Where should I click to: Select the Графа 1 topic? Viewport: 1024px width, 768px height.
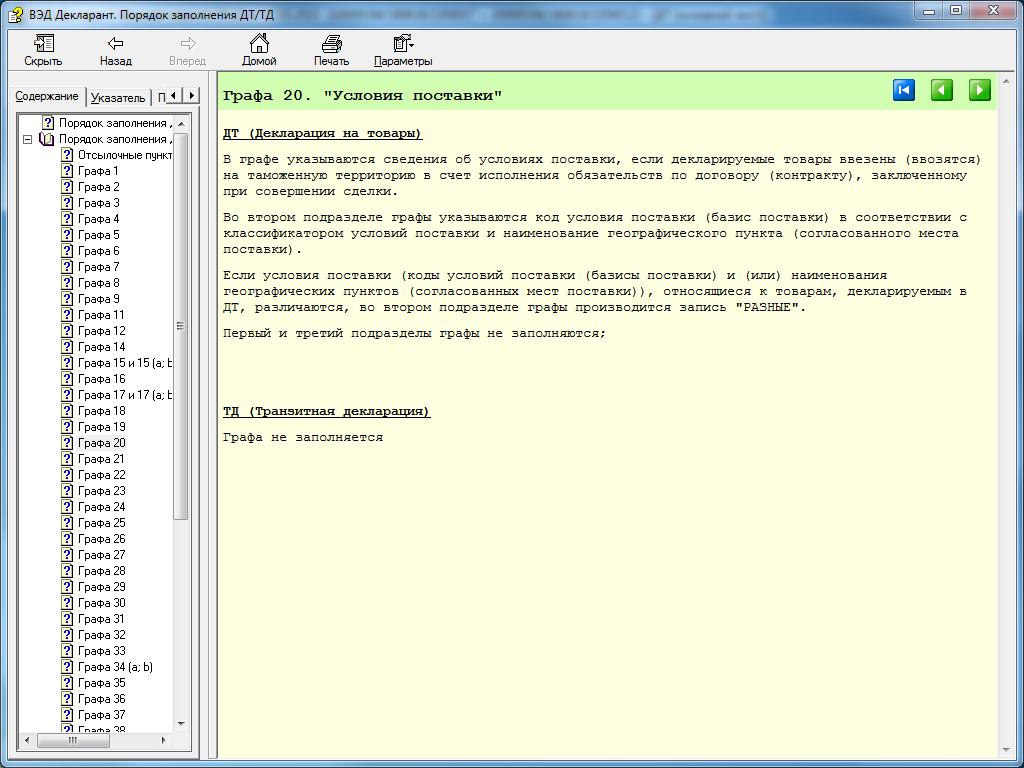(x=98, y=171)
